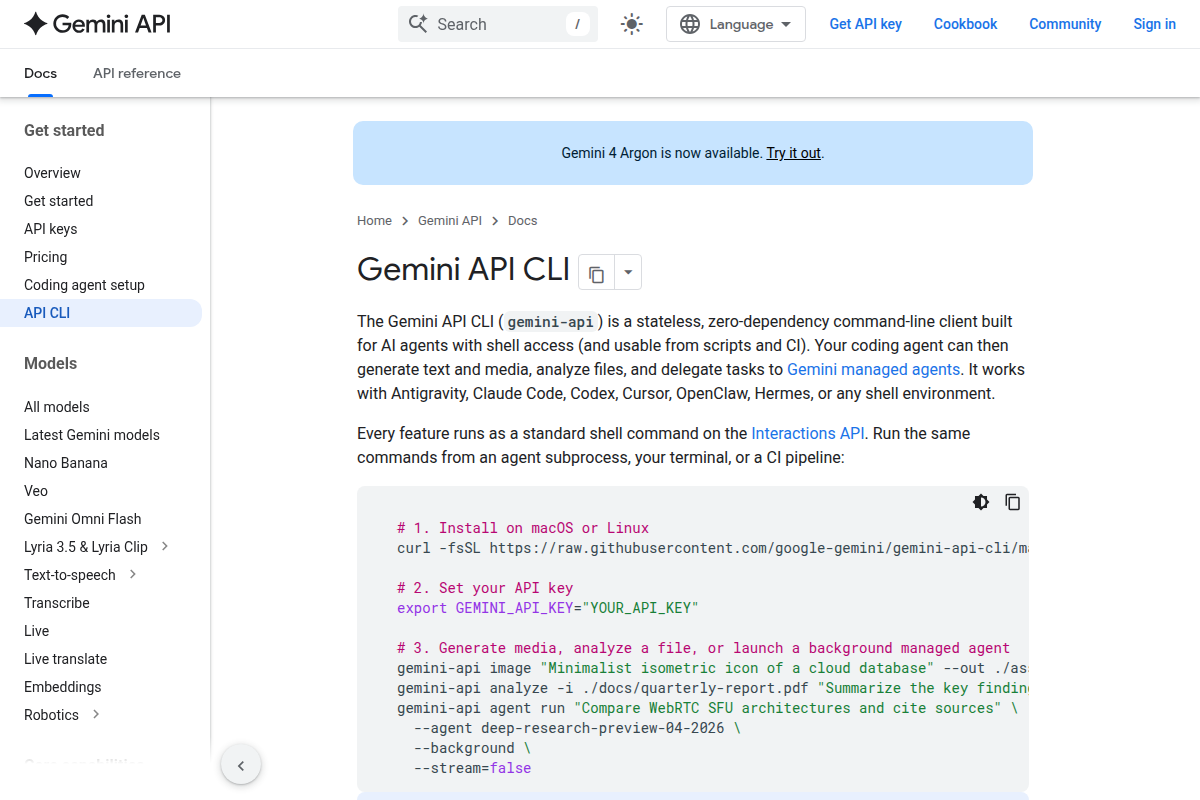The image size is (1200, 800).
Task: Click Sign in
Action: pyautogui.click(x=1154, y=24)
